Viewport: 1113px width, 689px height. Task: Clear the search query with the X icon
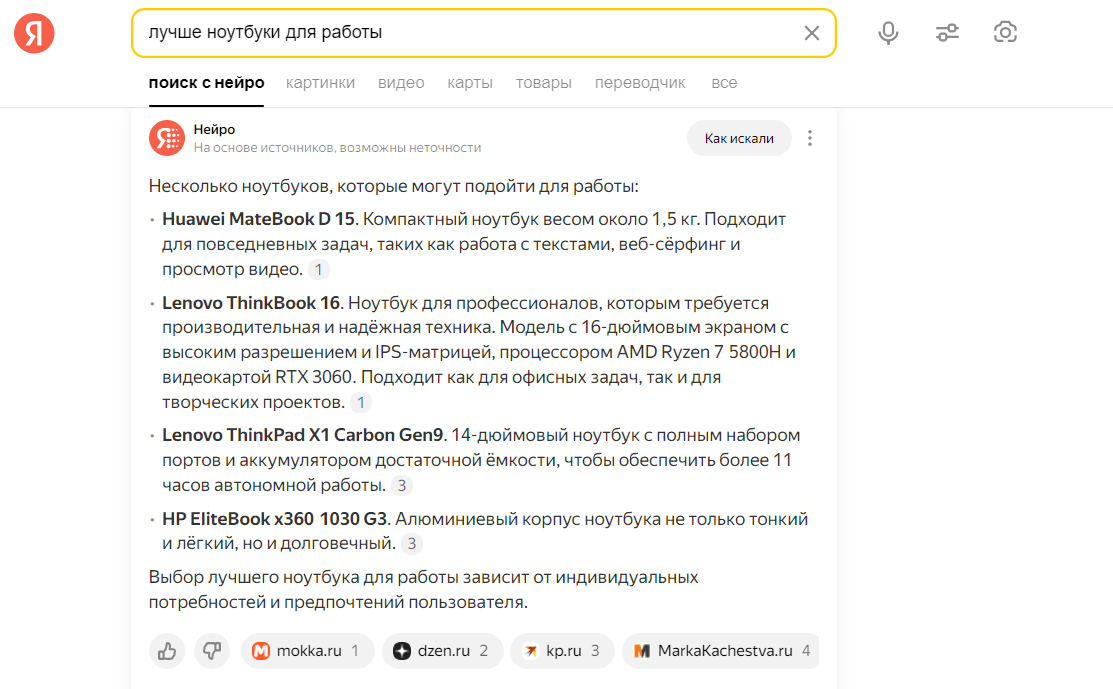[811, 33]
